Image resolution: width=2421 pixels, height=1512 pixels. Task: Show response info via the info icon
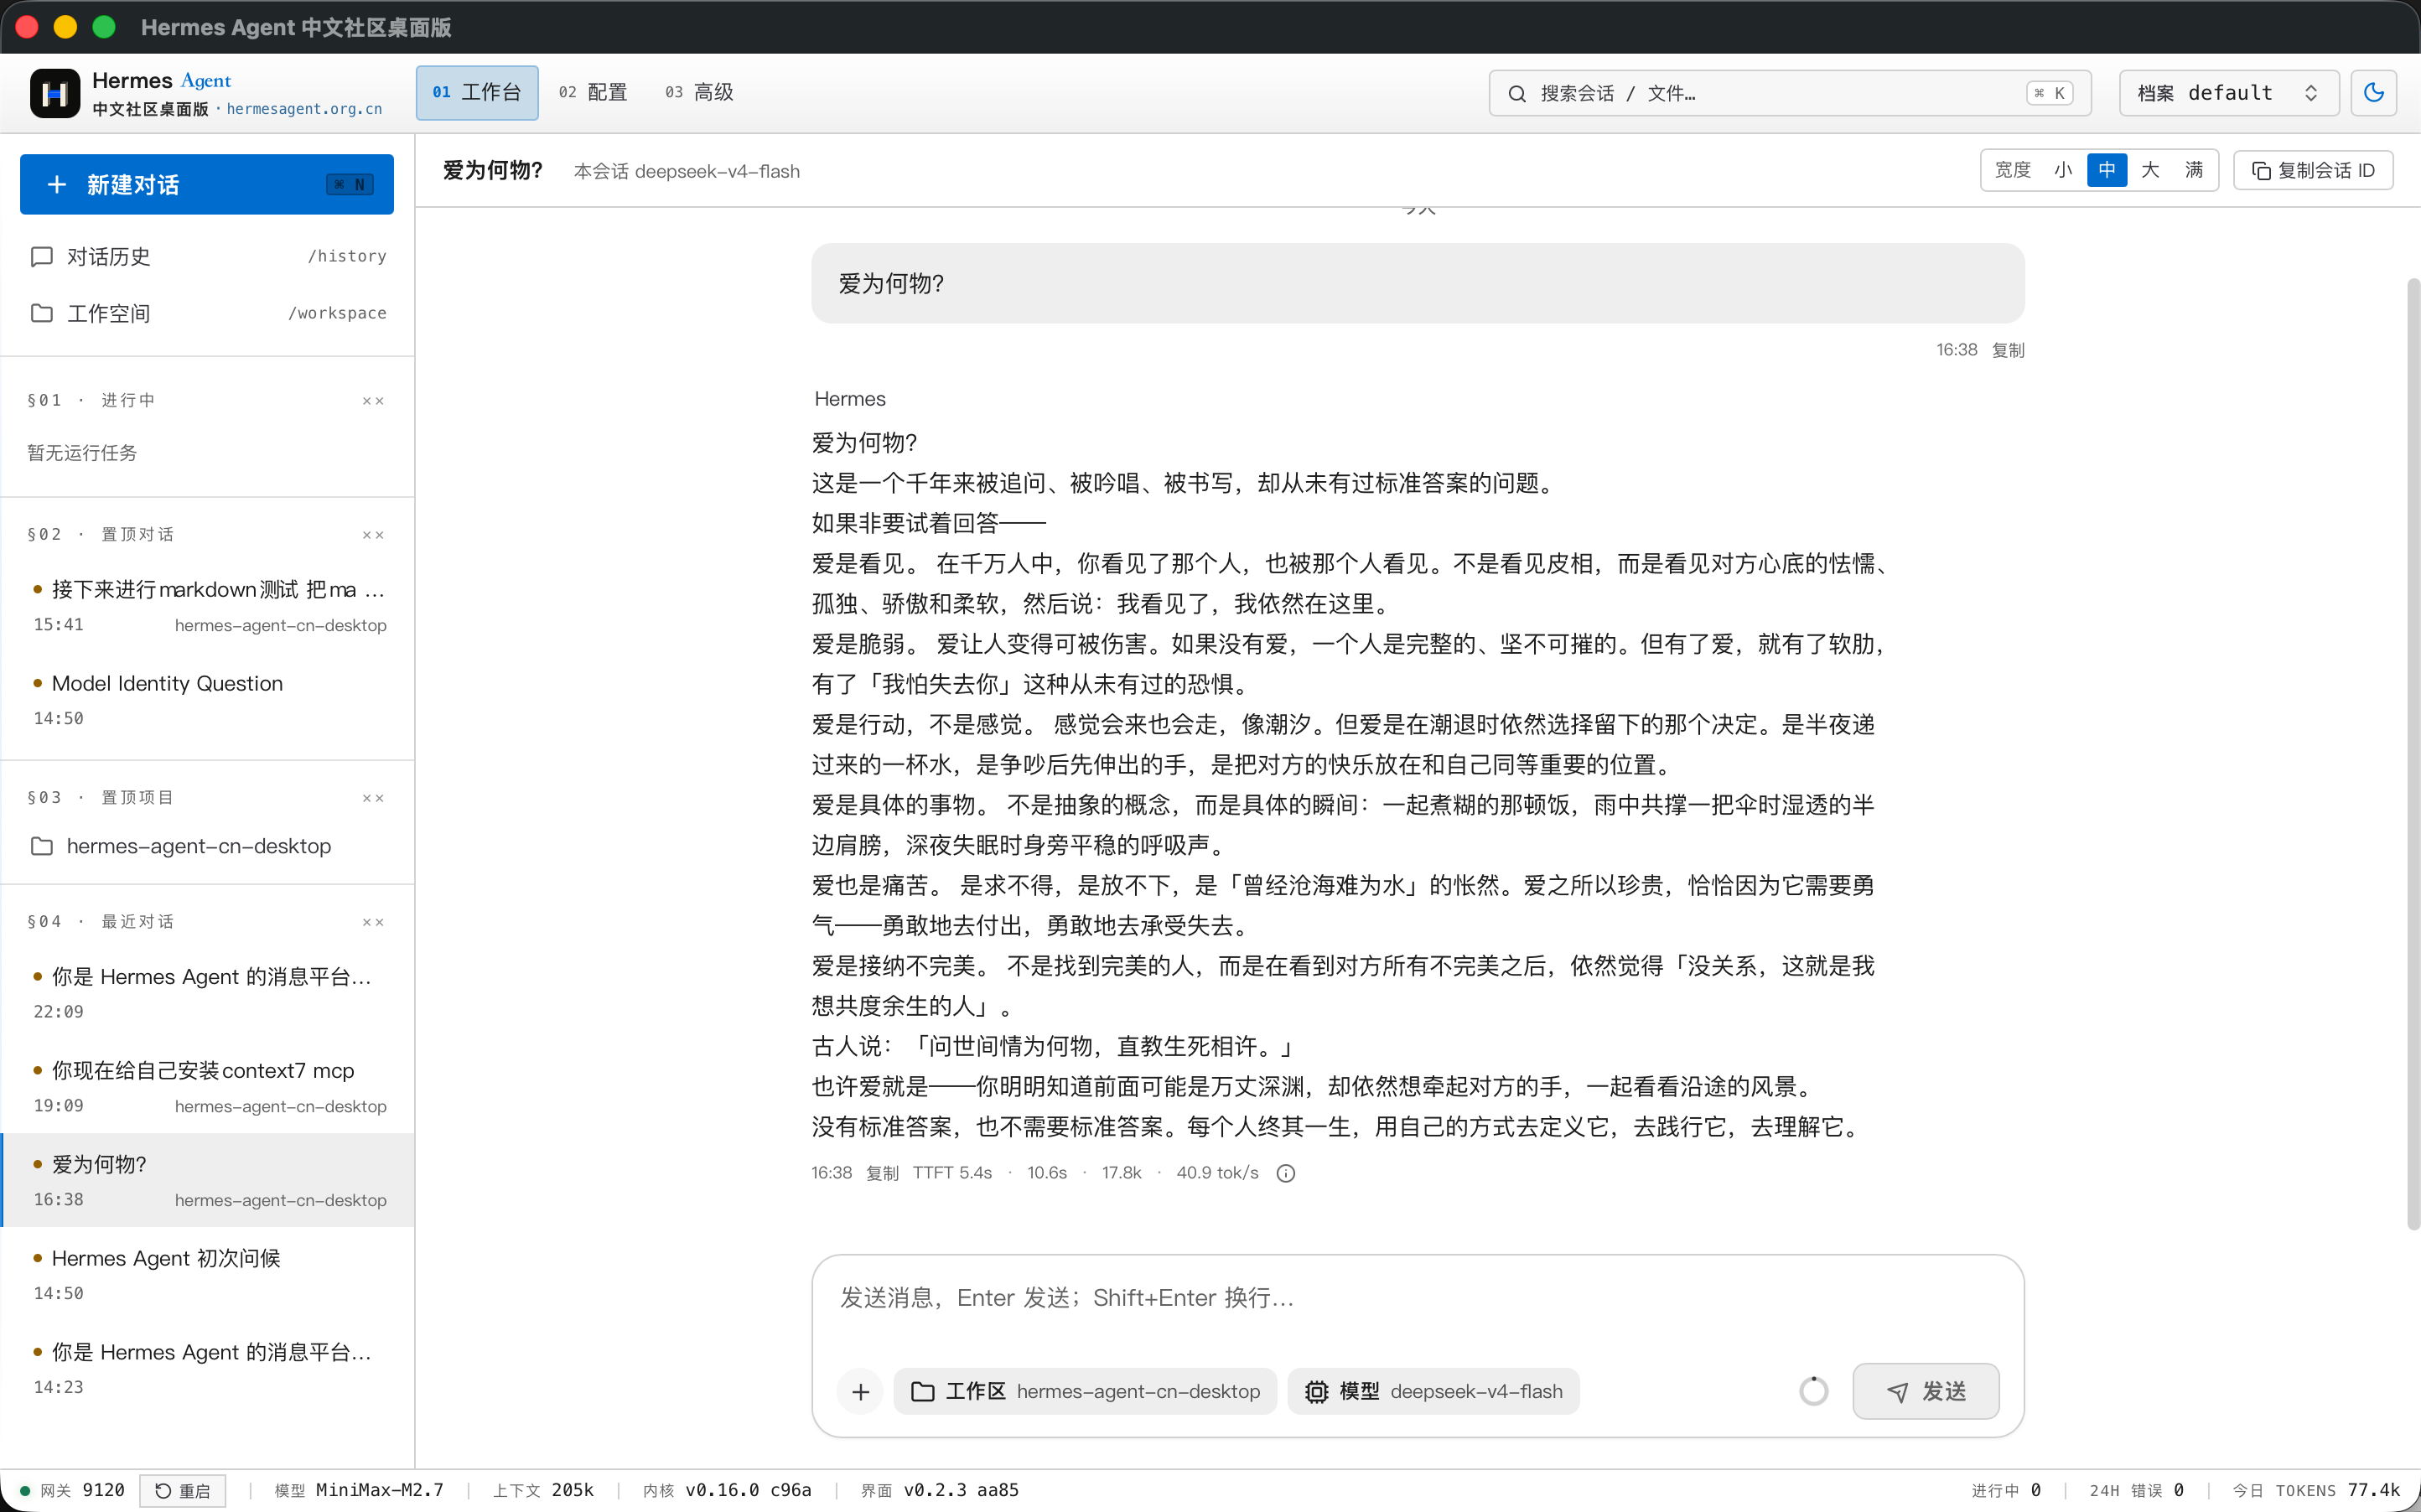coord(1286,1173)
